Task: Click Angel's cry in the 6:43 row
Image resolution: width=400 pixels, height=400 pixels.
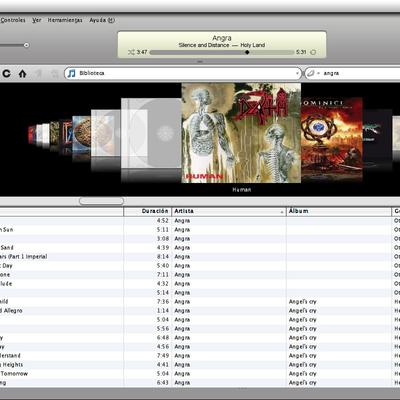Action: pyautogui.click(x=302, y=383)
